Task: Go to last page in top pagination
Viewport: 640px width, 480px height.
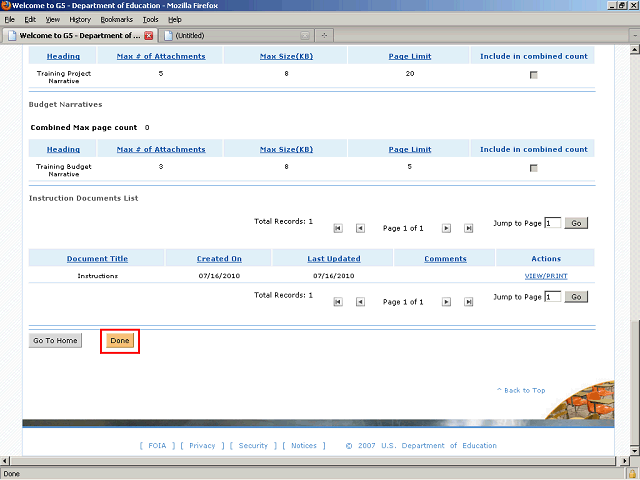Action: (469, 228)
